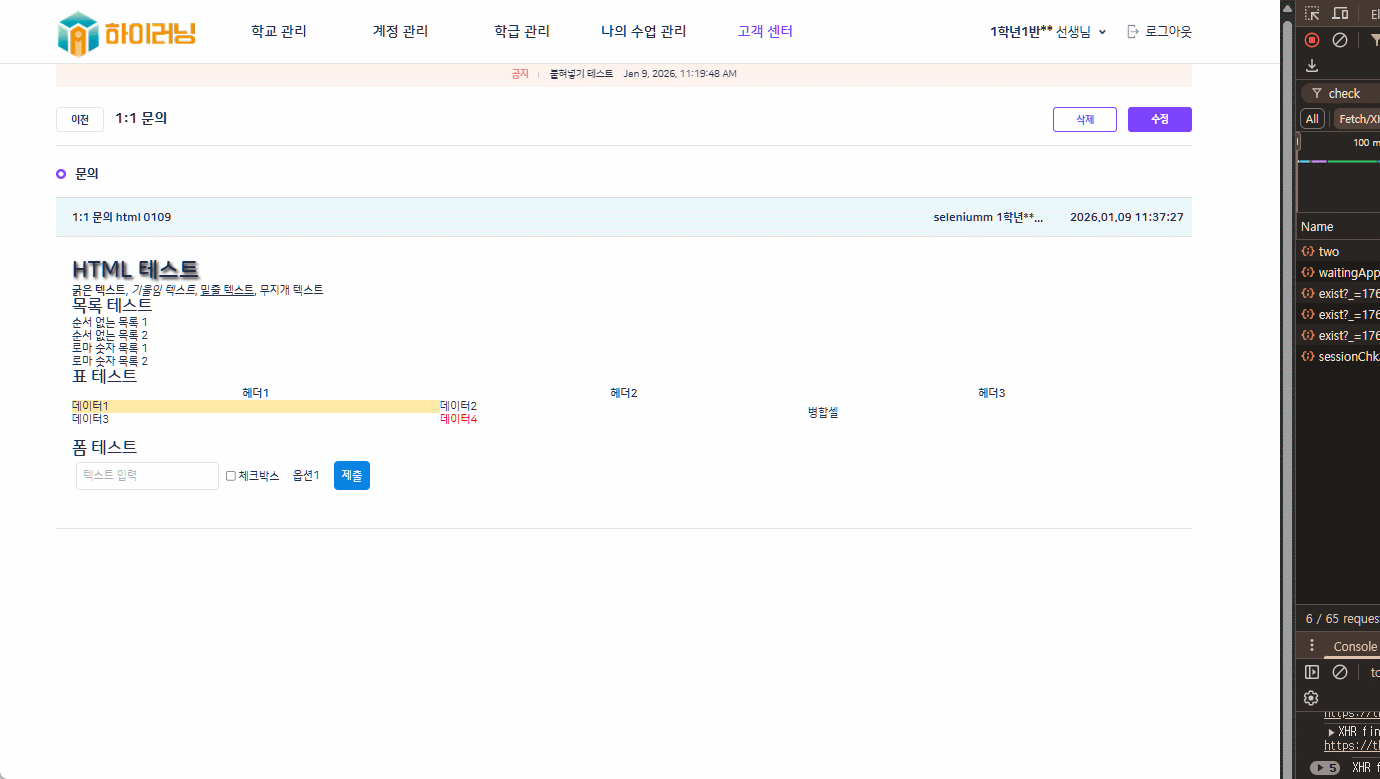This screenshot has width=1380, height=779.
Task: Click the 삭제 button
Action: pos(1084,120)
